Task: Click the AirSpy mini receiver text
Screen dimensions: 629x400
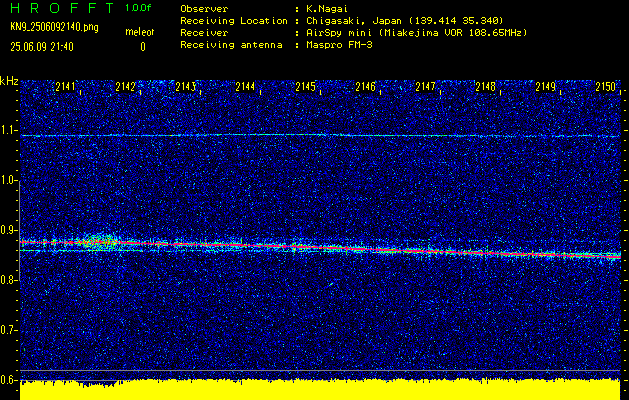Action: 417,32
